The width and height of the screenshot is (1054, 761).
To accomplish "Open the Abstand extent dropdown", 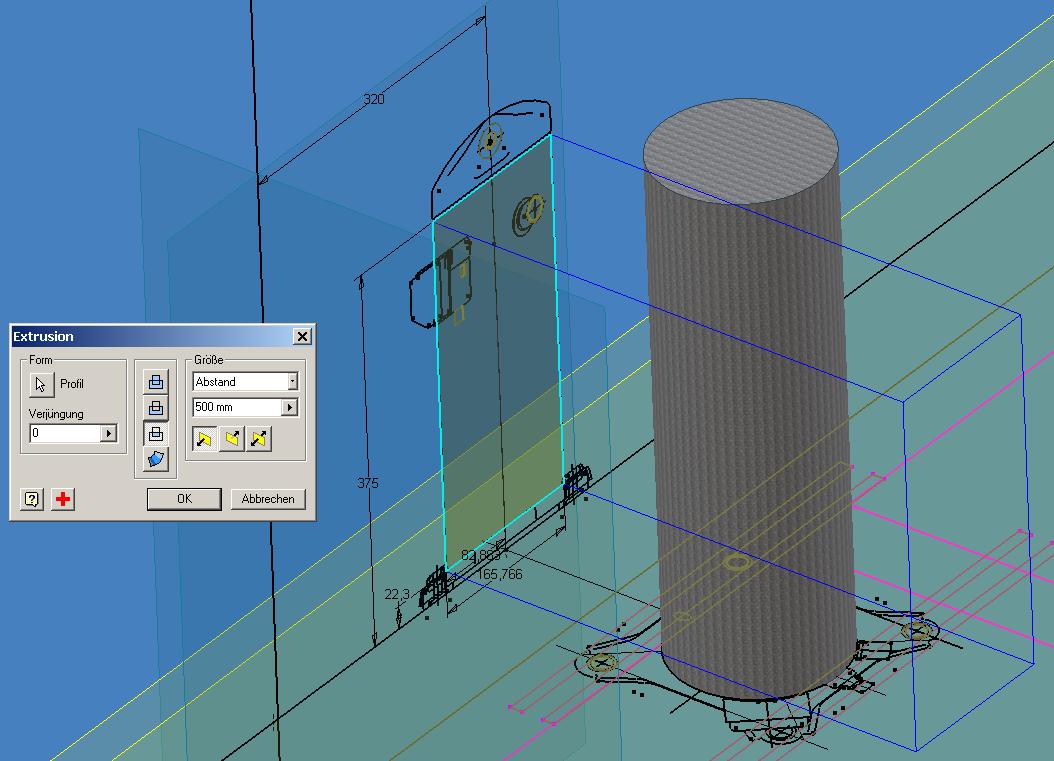I will [292, 382].
